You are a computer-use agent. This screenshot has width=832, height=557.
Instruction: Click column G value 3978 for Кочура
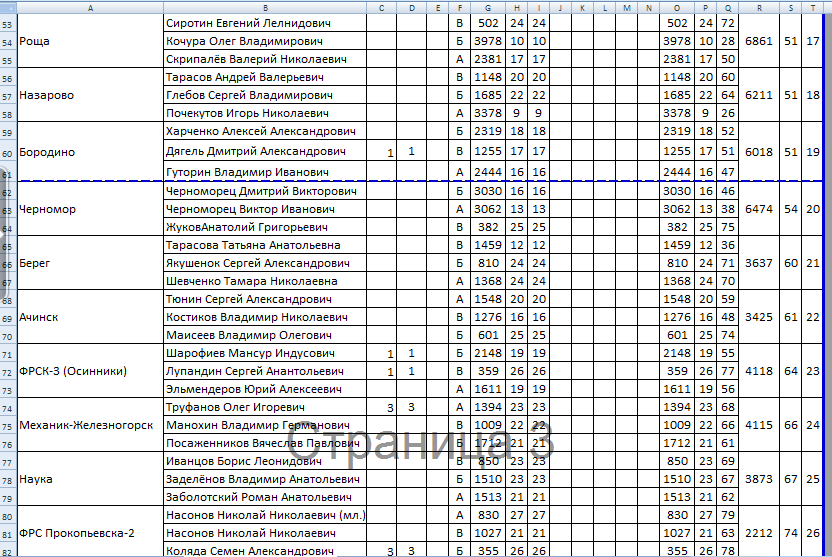[x=488, y=41]
